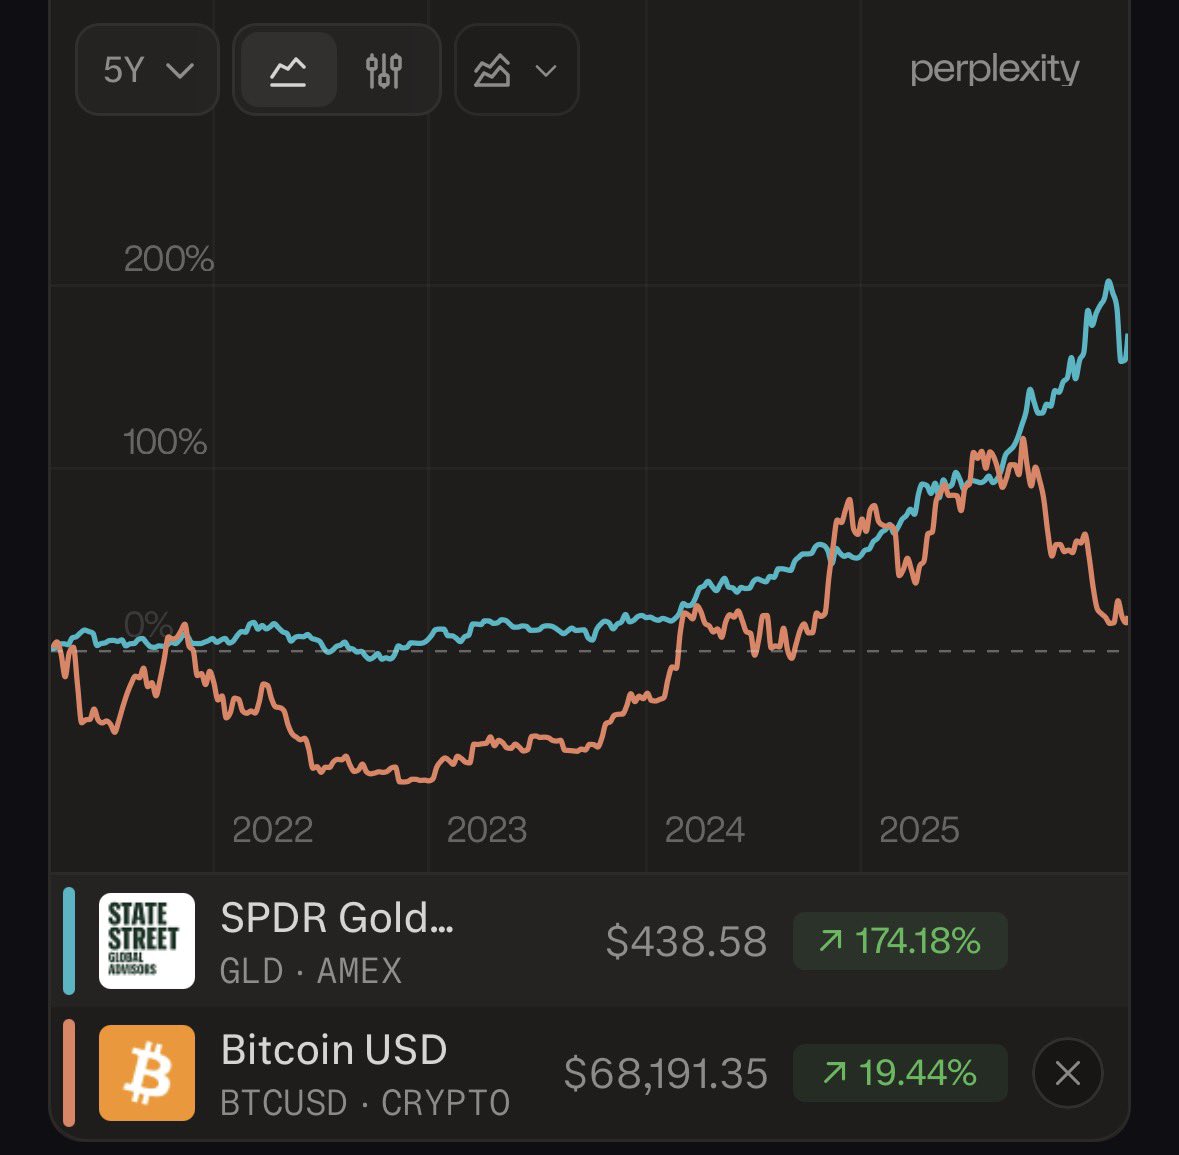Click the GLD 174.18% change badge
The width and height of the screenshot is (1179, 1155).
[x=899, y=941]
